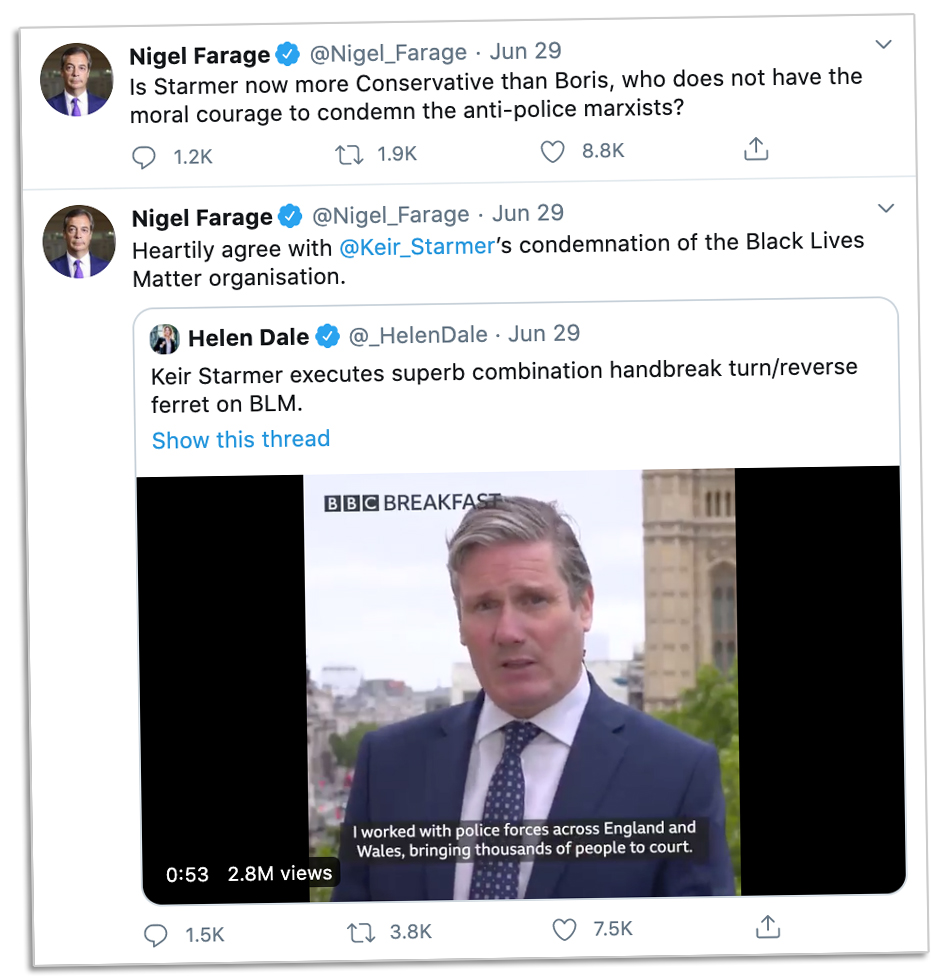This screenshot has height=980, width=948.
Task: Reply to the top Farage tweet
Action: (146, 157)
